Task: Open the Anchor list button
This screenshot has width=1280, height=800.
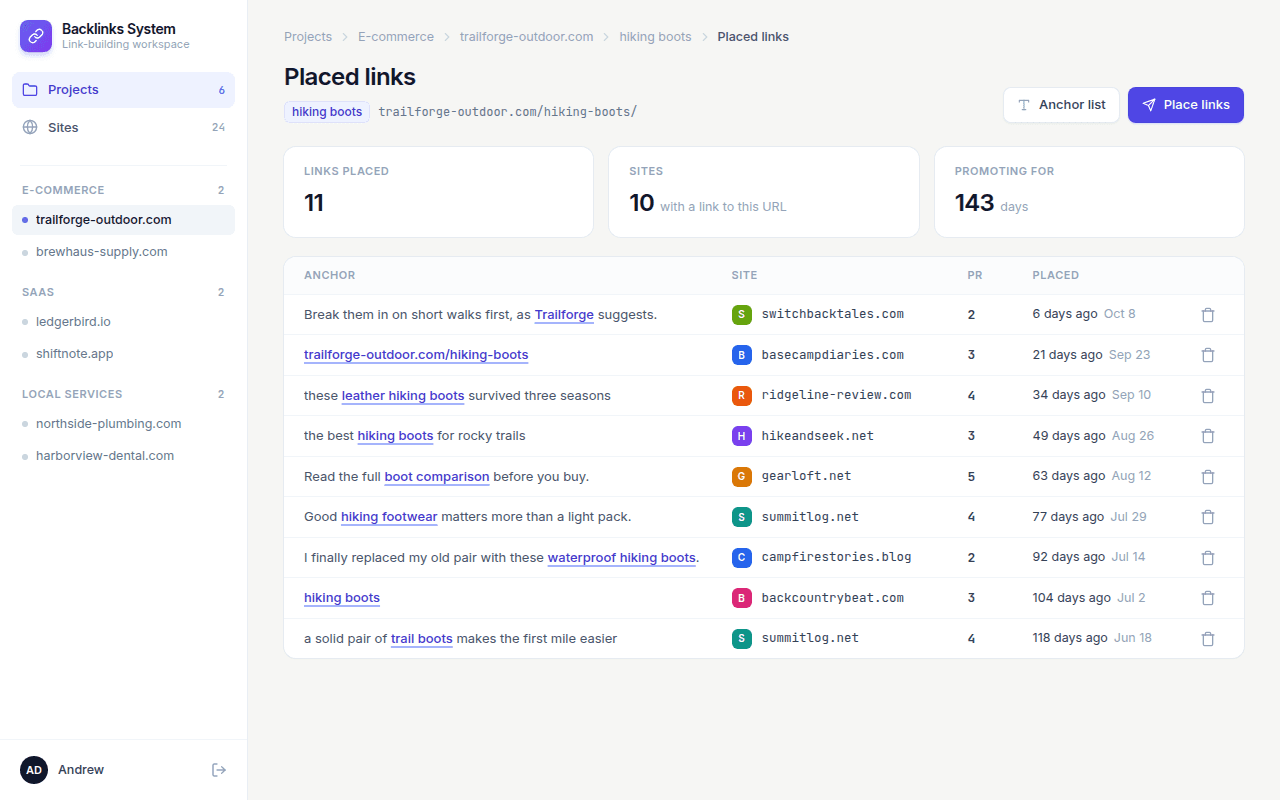Action: (1061, 105)
